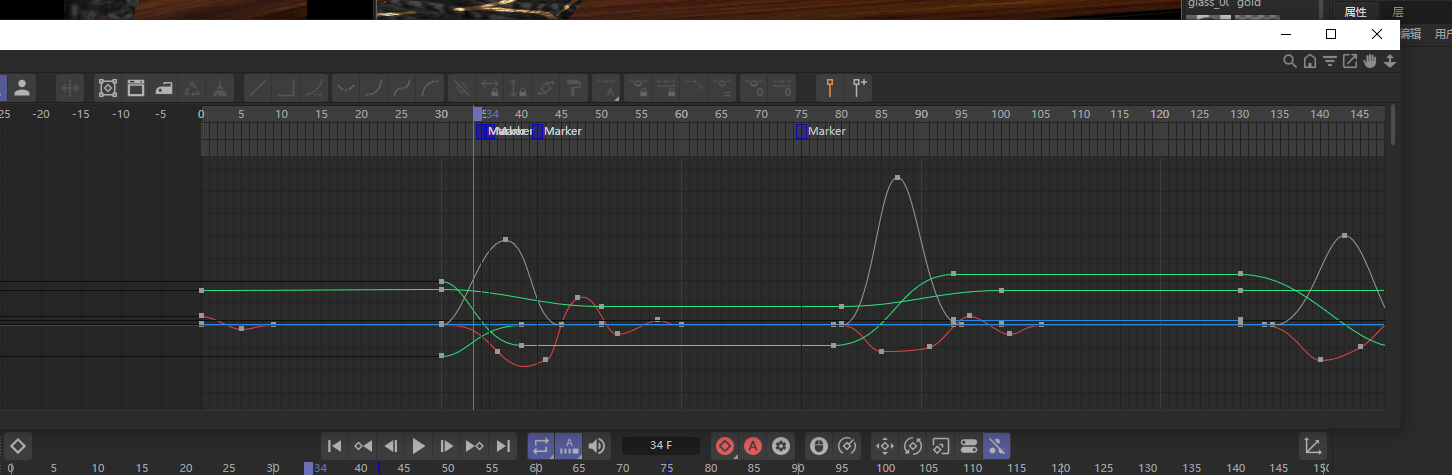
Task: Click the round motion system icon beside gear
Action: 818,446
